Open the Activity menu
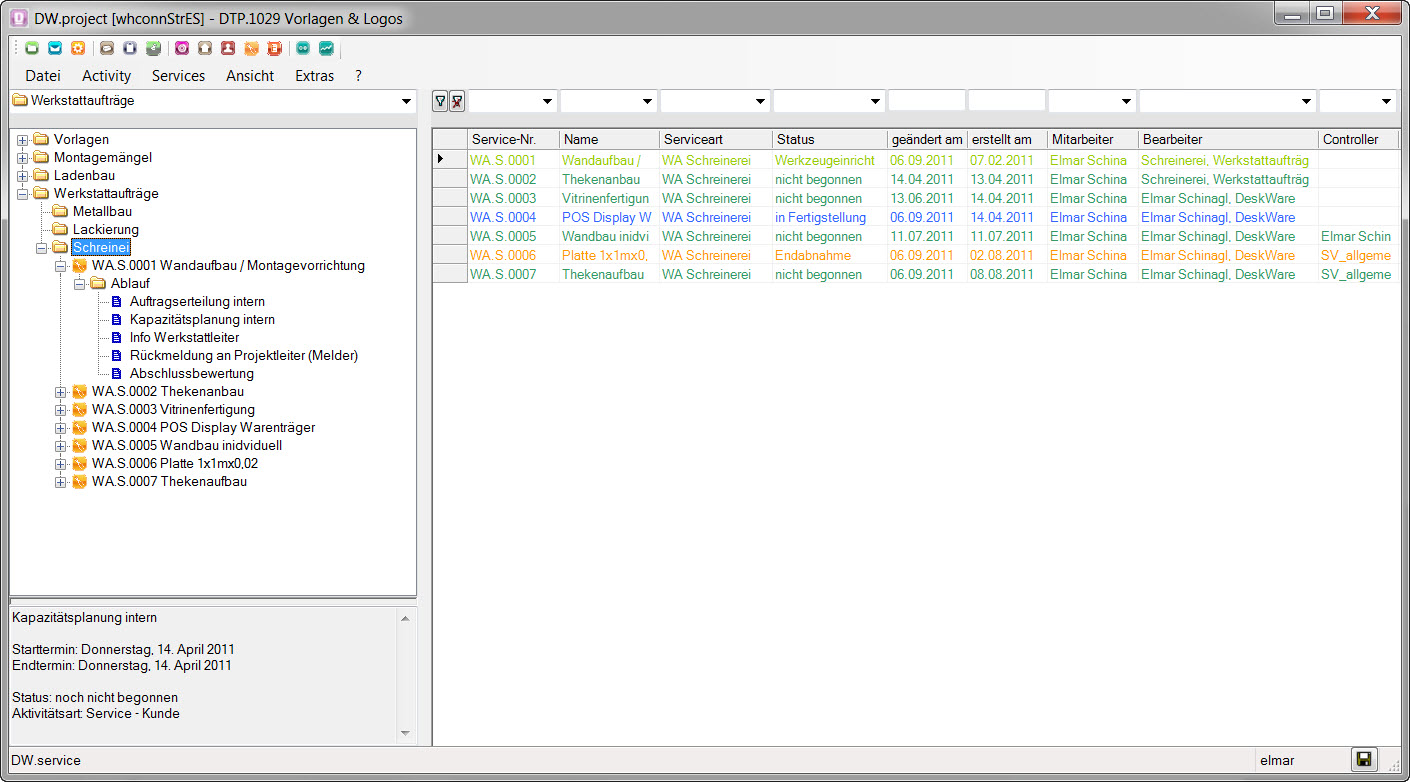Screen dimensions: 1410x782 click(x=106, y=76)
